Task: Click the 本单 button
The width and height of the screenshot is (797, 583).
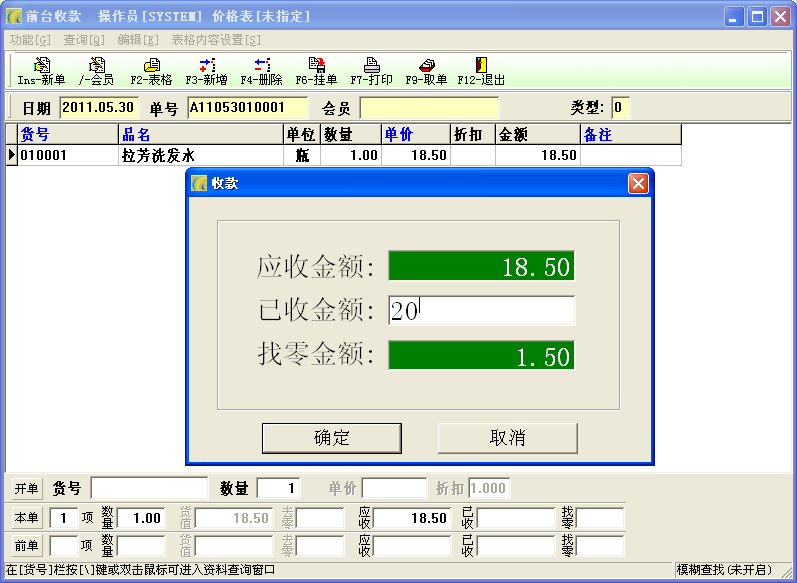Action: (27, 518)
